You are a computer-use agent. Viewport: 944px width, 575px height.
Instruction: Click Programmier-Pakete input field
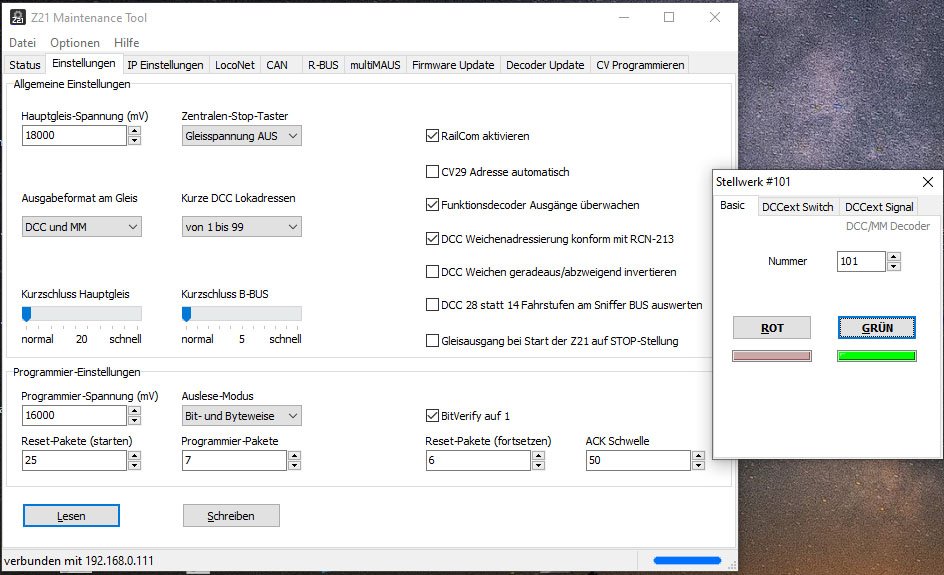pos(234,461)
